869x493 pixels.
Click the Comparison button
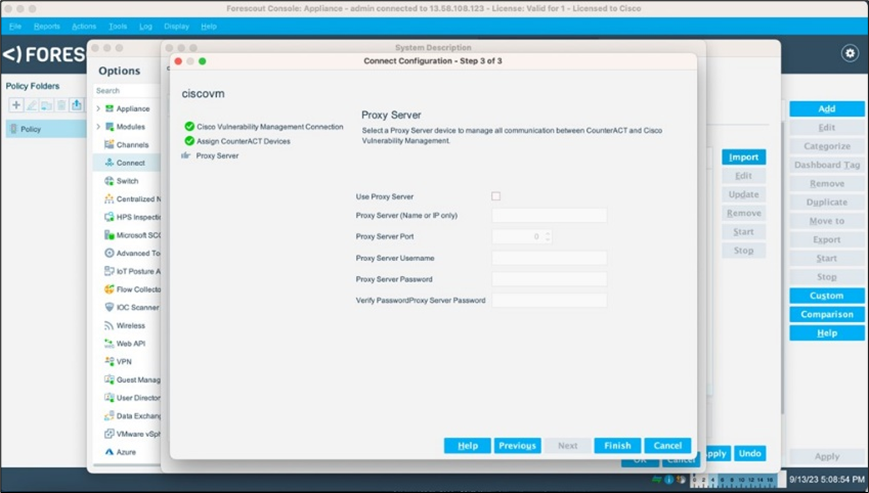point(827,314)
